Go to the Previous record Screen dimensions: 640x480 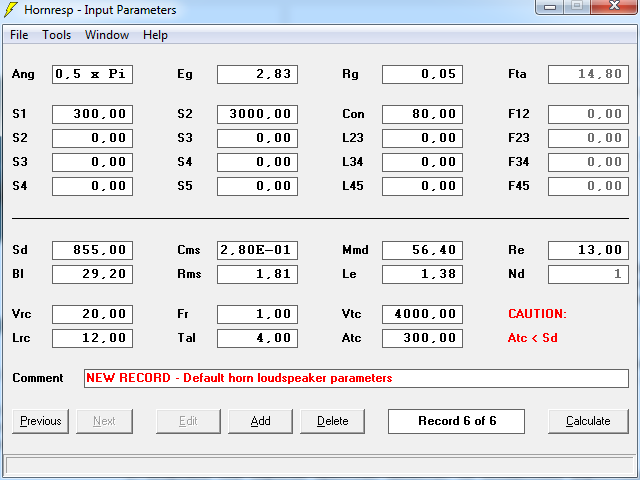coord(40,421)
